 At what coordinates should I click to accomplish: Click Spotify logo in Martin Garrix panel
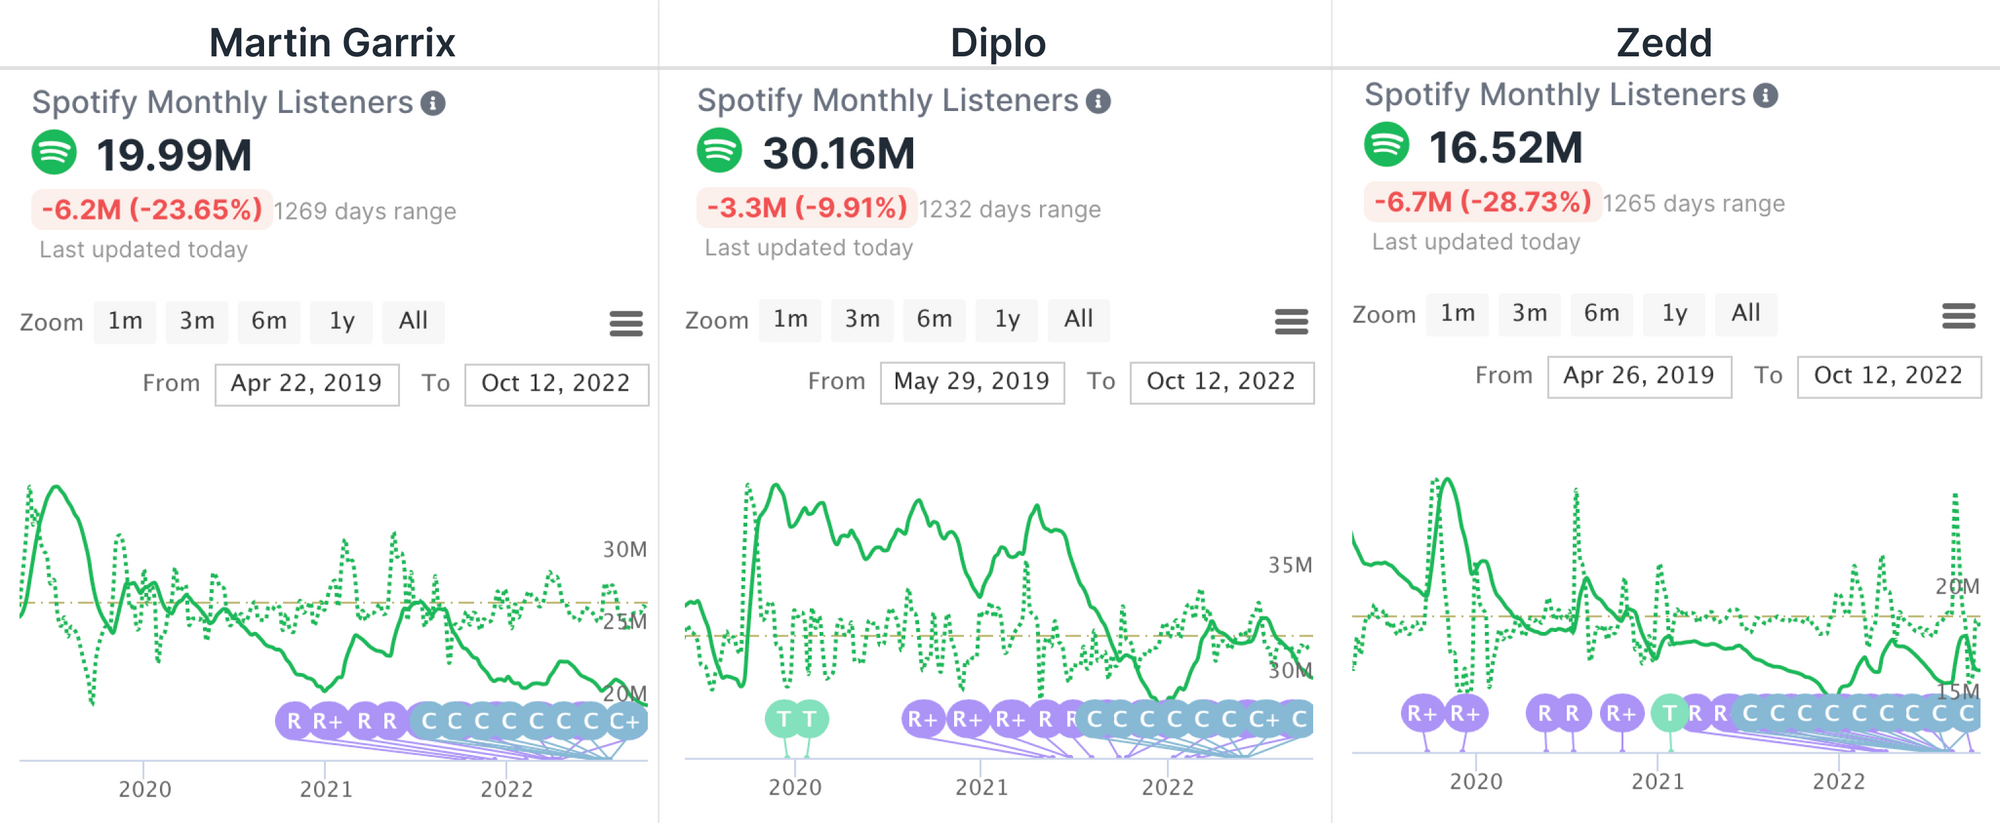54,153
